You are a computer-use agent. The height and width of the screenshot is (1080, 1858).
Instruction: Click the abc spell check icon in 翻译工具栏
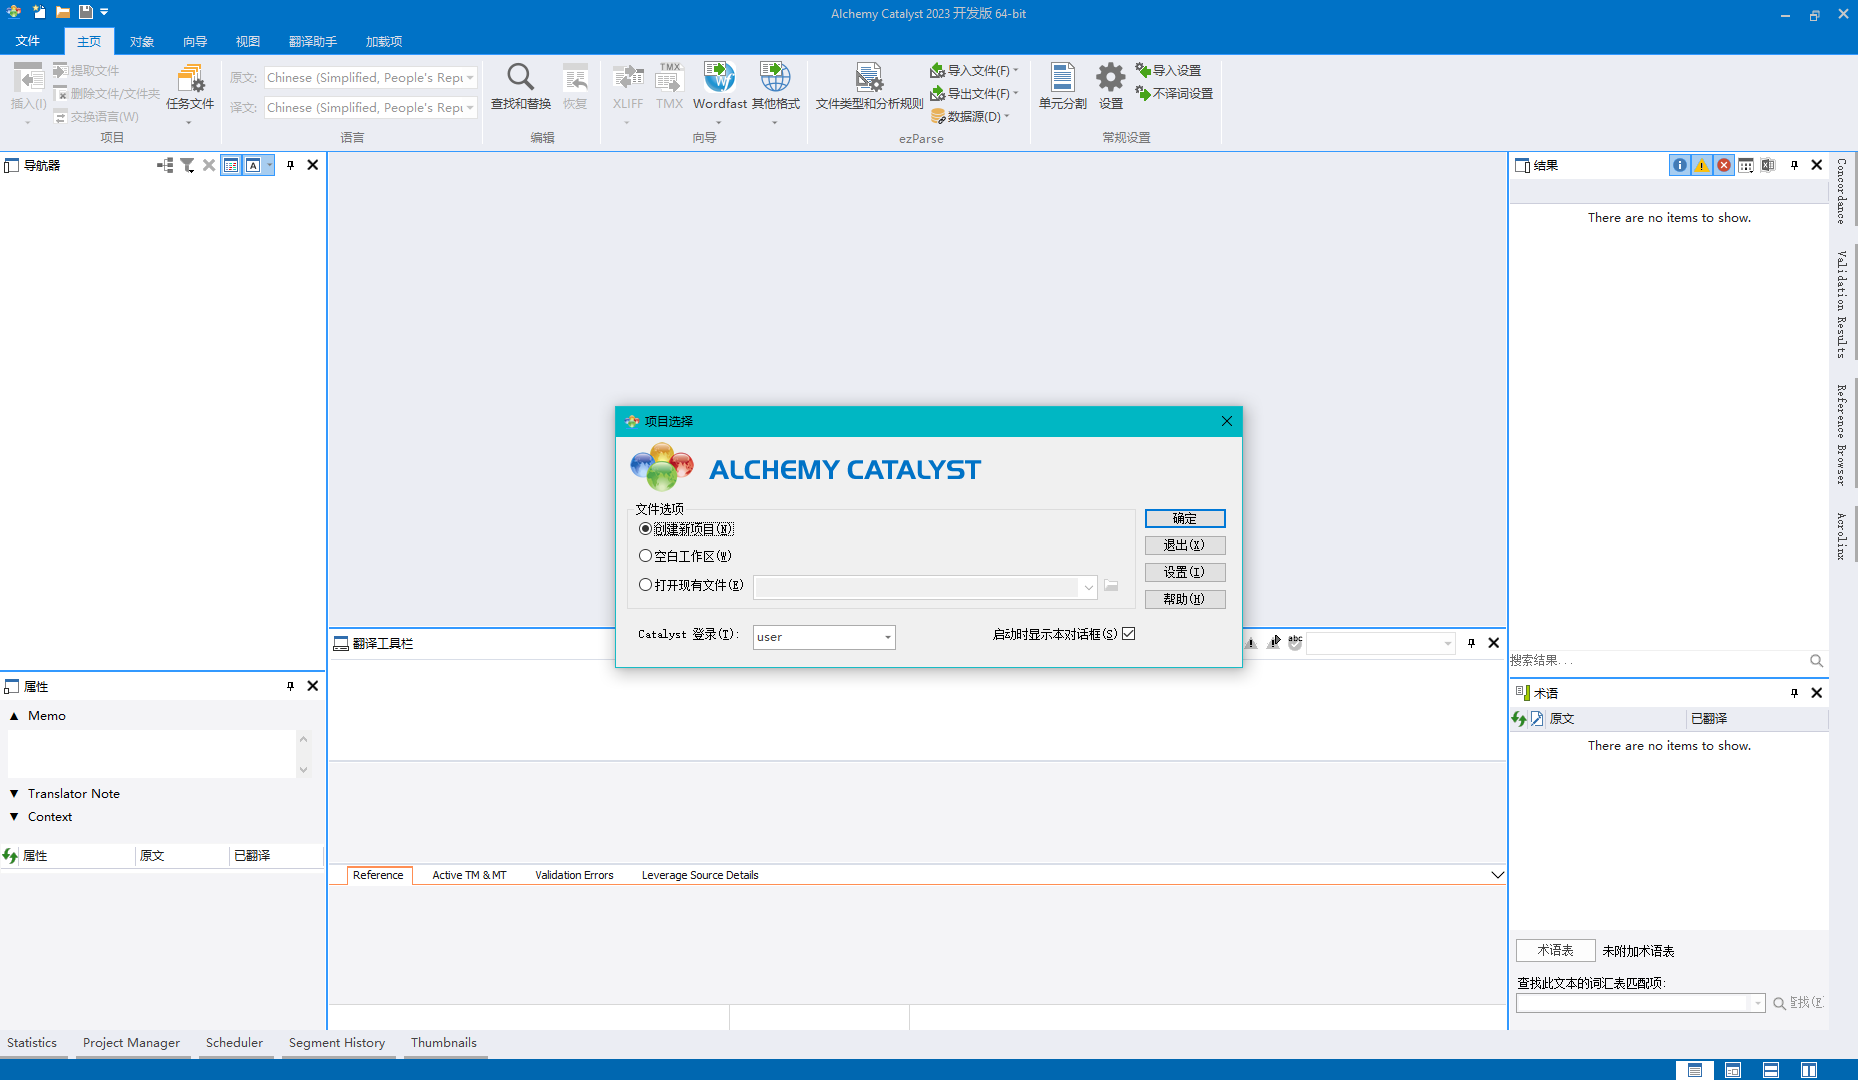click(1295, 642)
